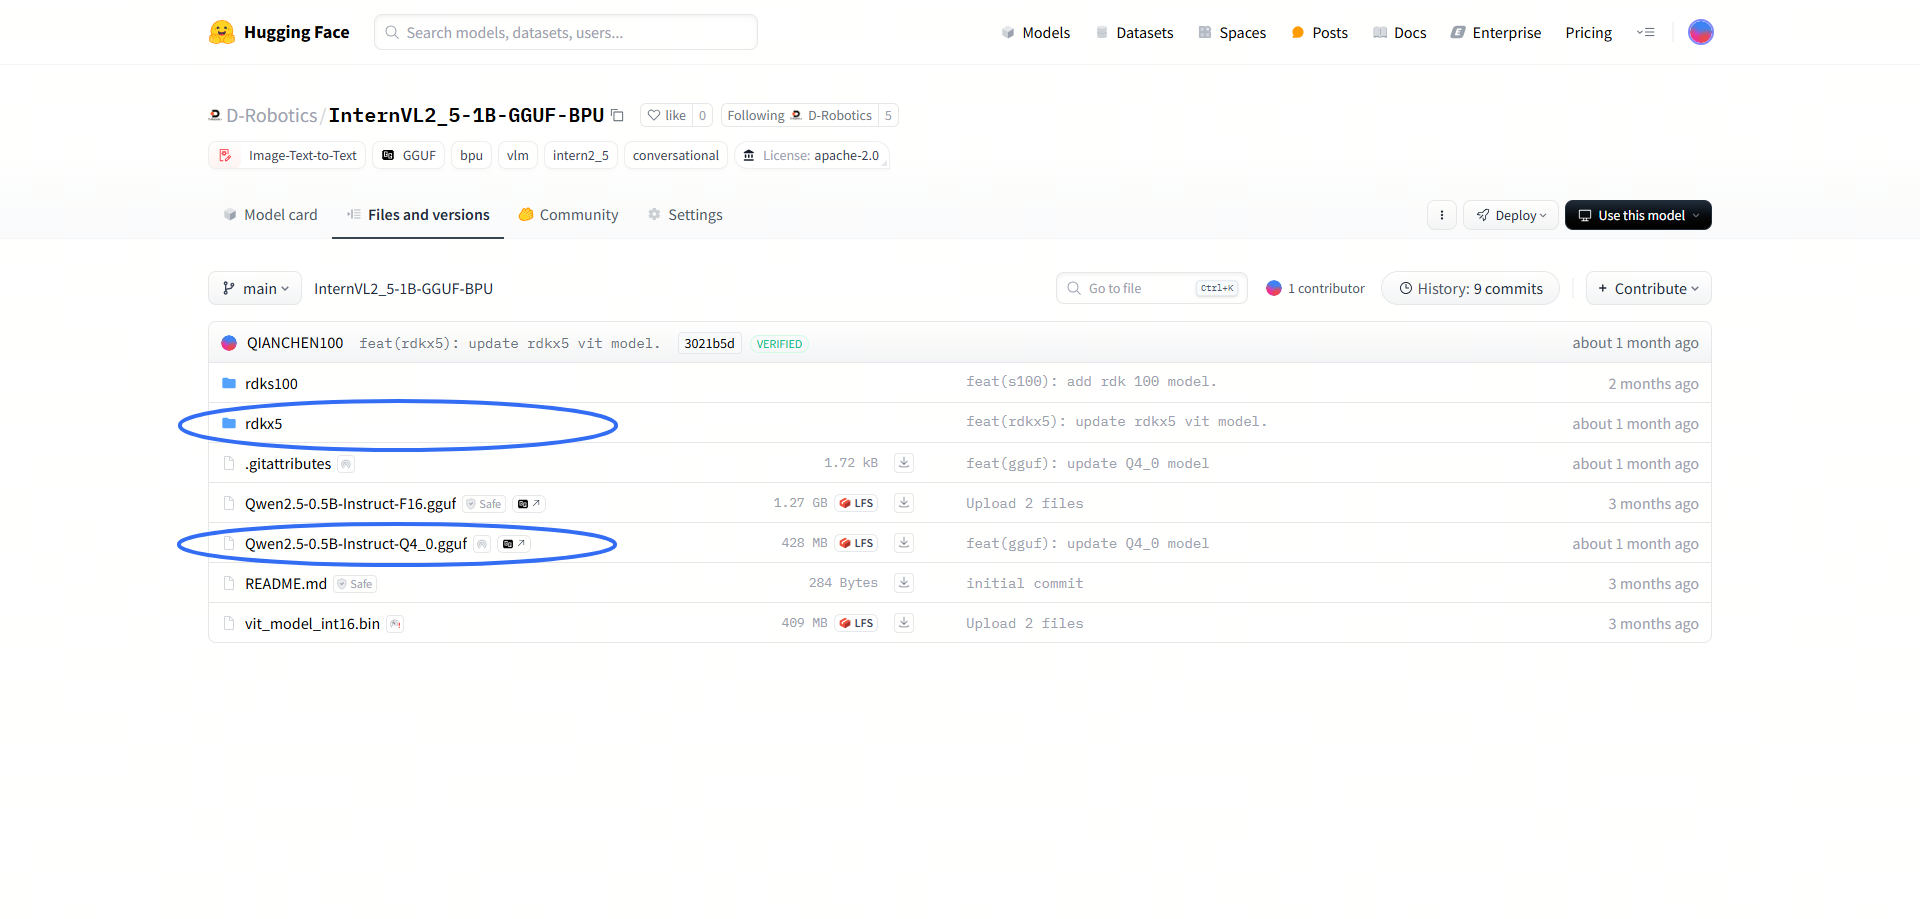Click the License: apache-2.0 tag
Viewport: 1920px width, 919px height.
click(811, 155)
